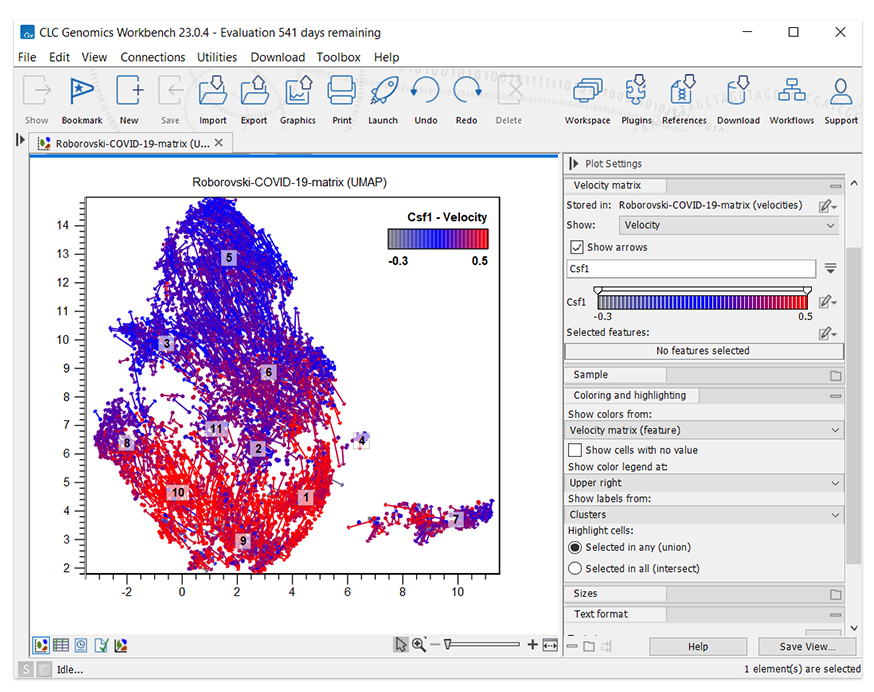This screenshot has height=692, width=874.
Task: Open the Toolbox menu
Action: (x=338, y=57)
